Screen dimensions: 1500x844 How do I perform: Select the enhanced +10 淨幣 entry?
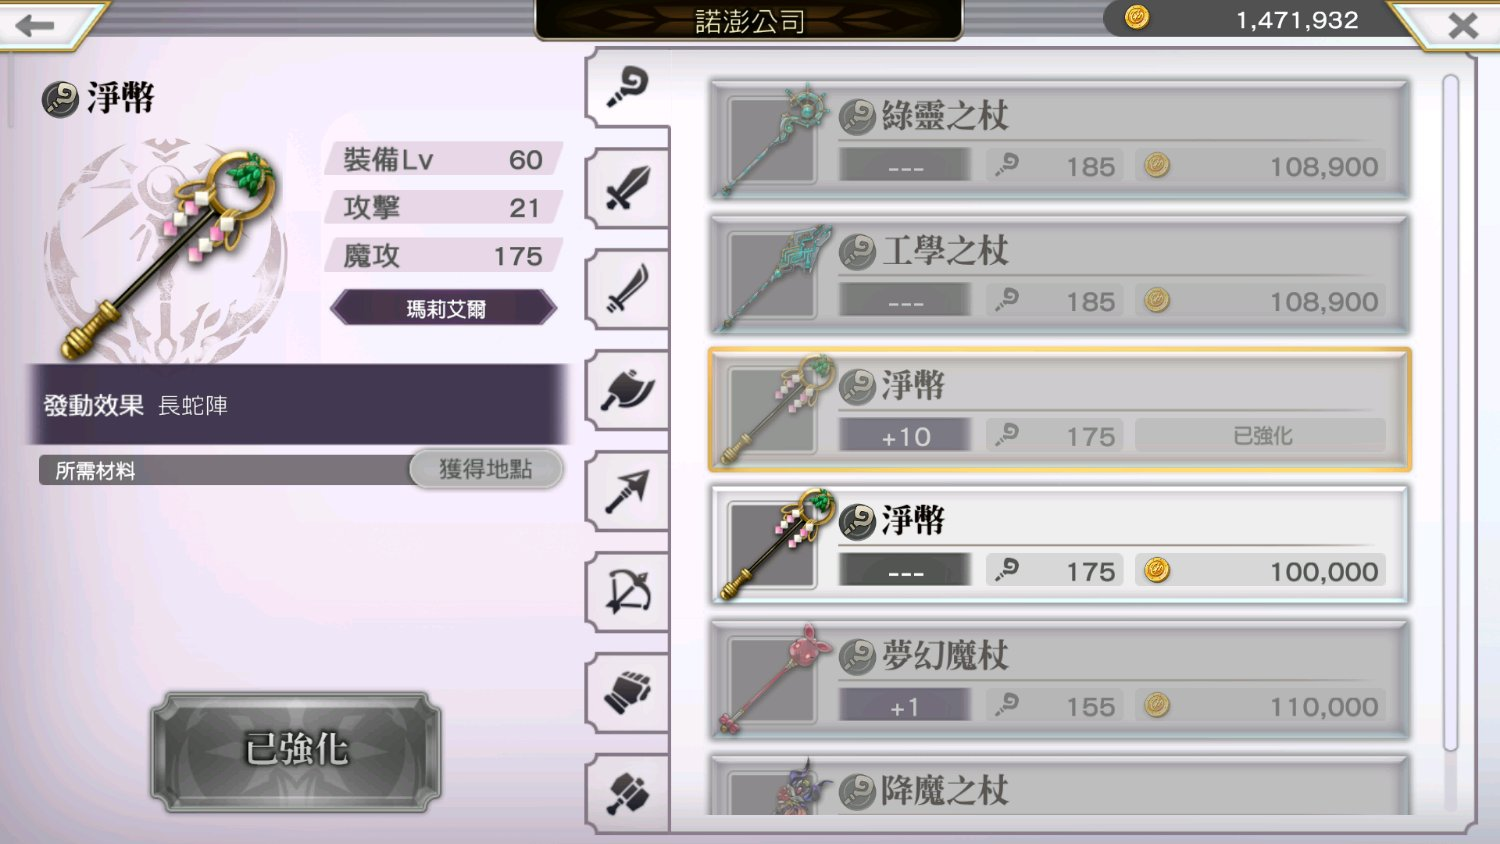coord(1060,410)
